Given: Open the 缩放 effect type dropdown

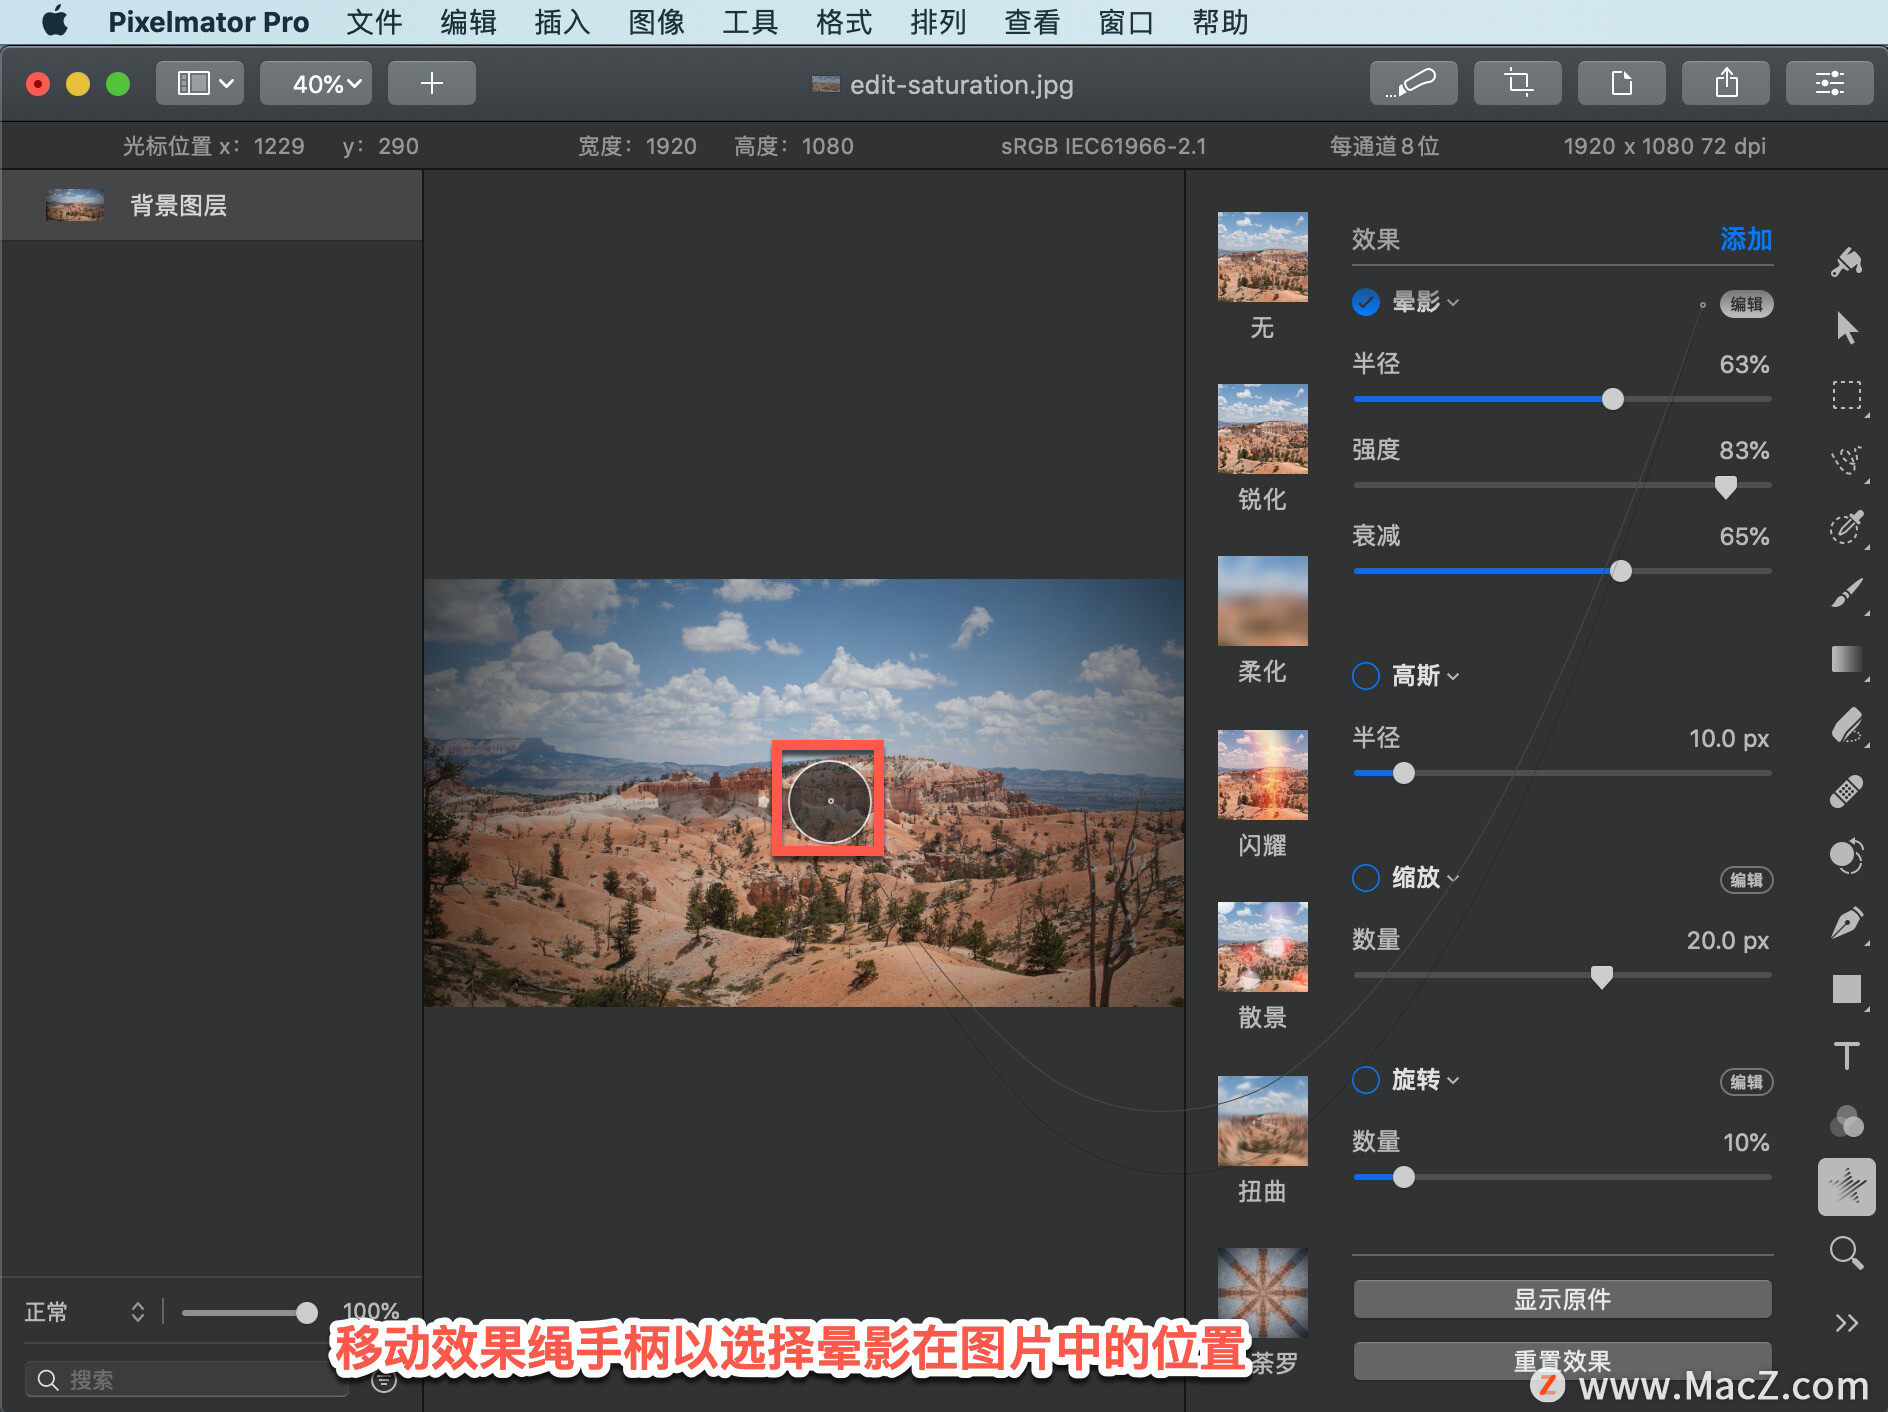Looking at the screenshot, I should pyautogui.click(x=1426, y=878).
